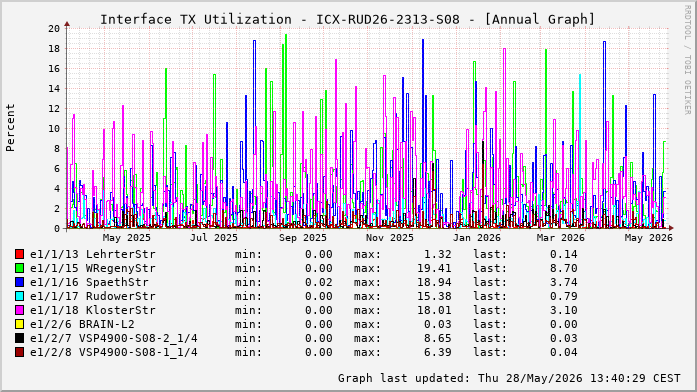Screen dimensions: 697x392
Task: Click the May 2025 x-axis label
Action: 127,238
